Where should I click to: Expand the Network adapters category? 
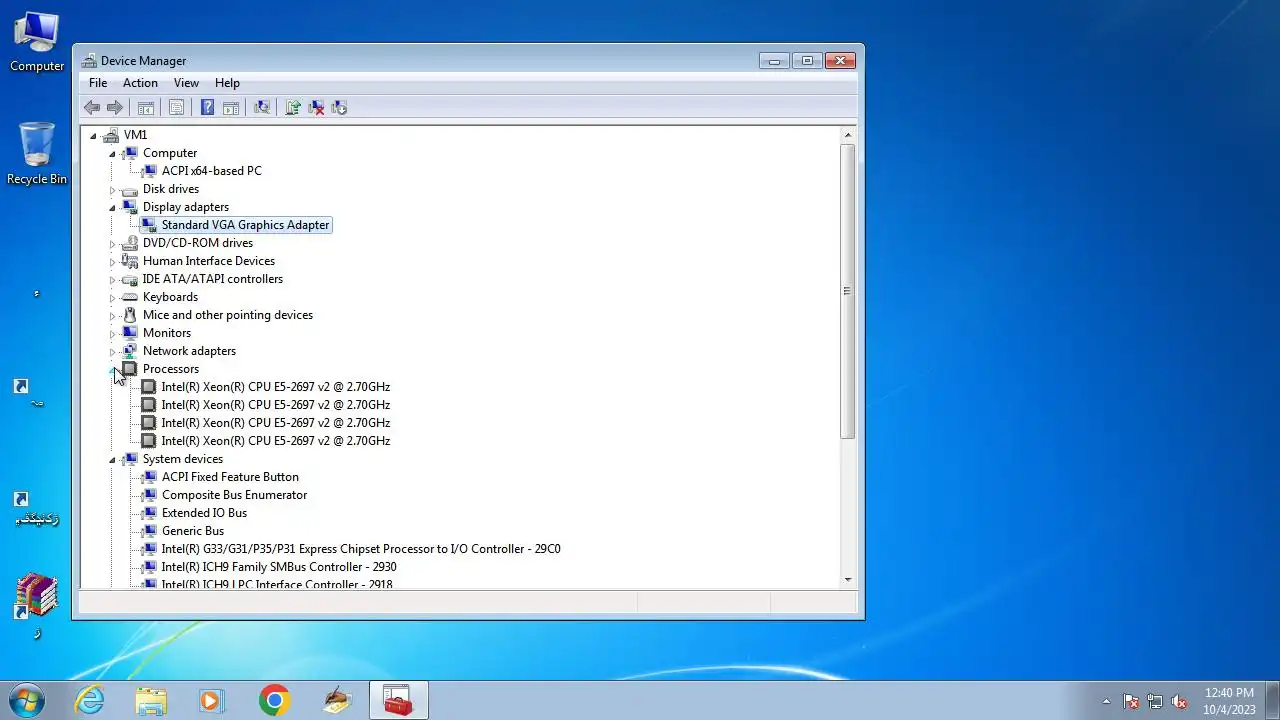(112, 351)
